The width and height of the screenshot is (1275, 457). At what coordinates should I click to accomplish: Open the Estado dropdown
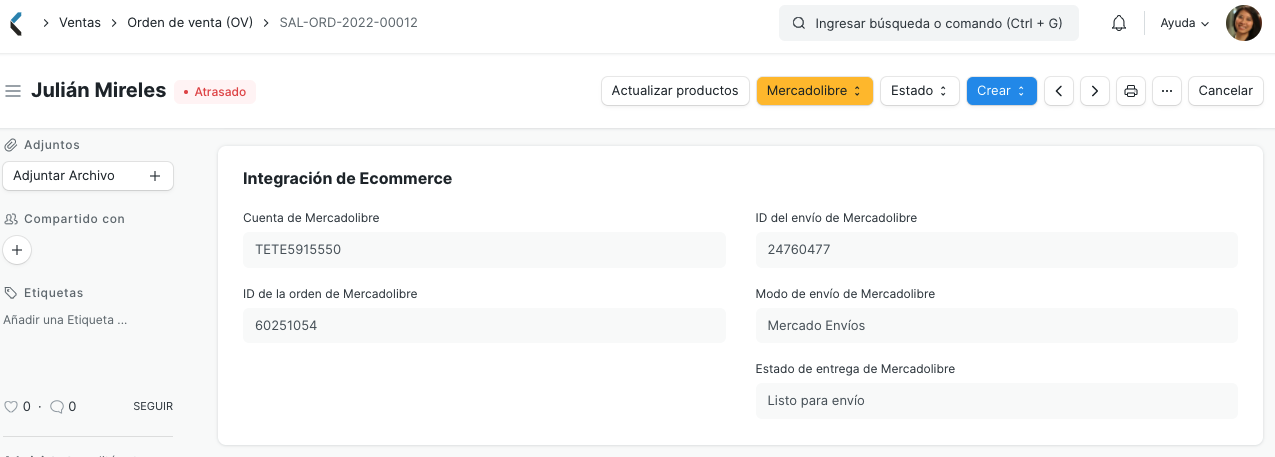coord(920,91)
